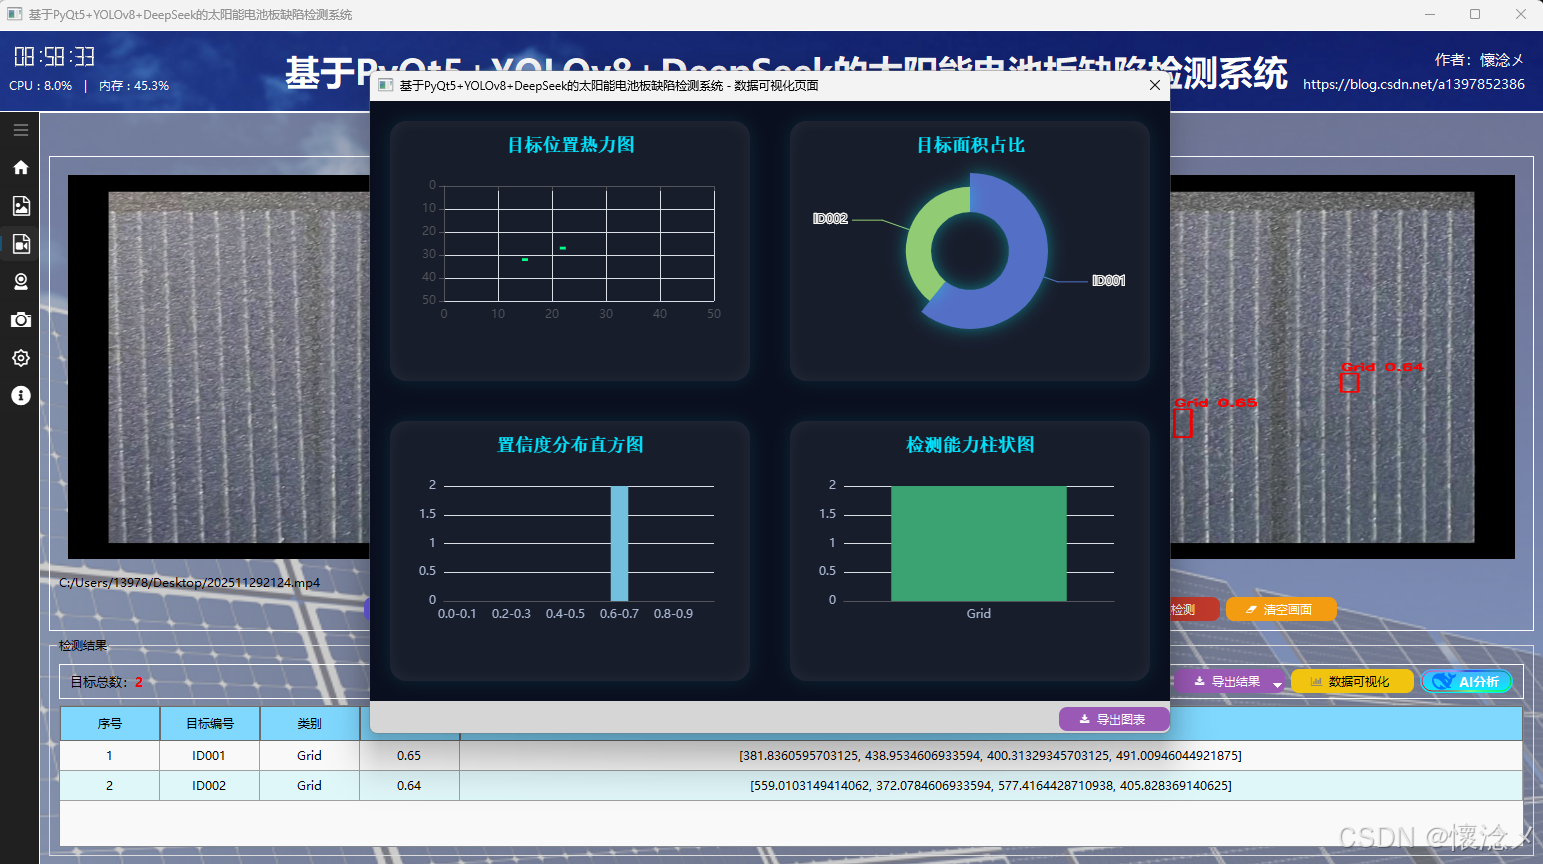Click the 导出图表 export button
Screen dimensions: 1543x864
1114,719
